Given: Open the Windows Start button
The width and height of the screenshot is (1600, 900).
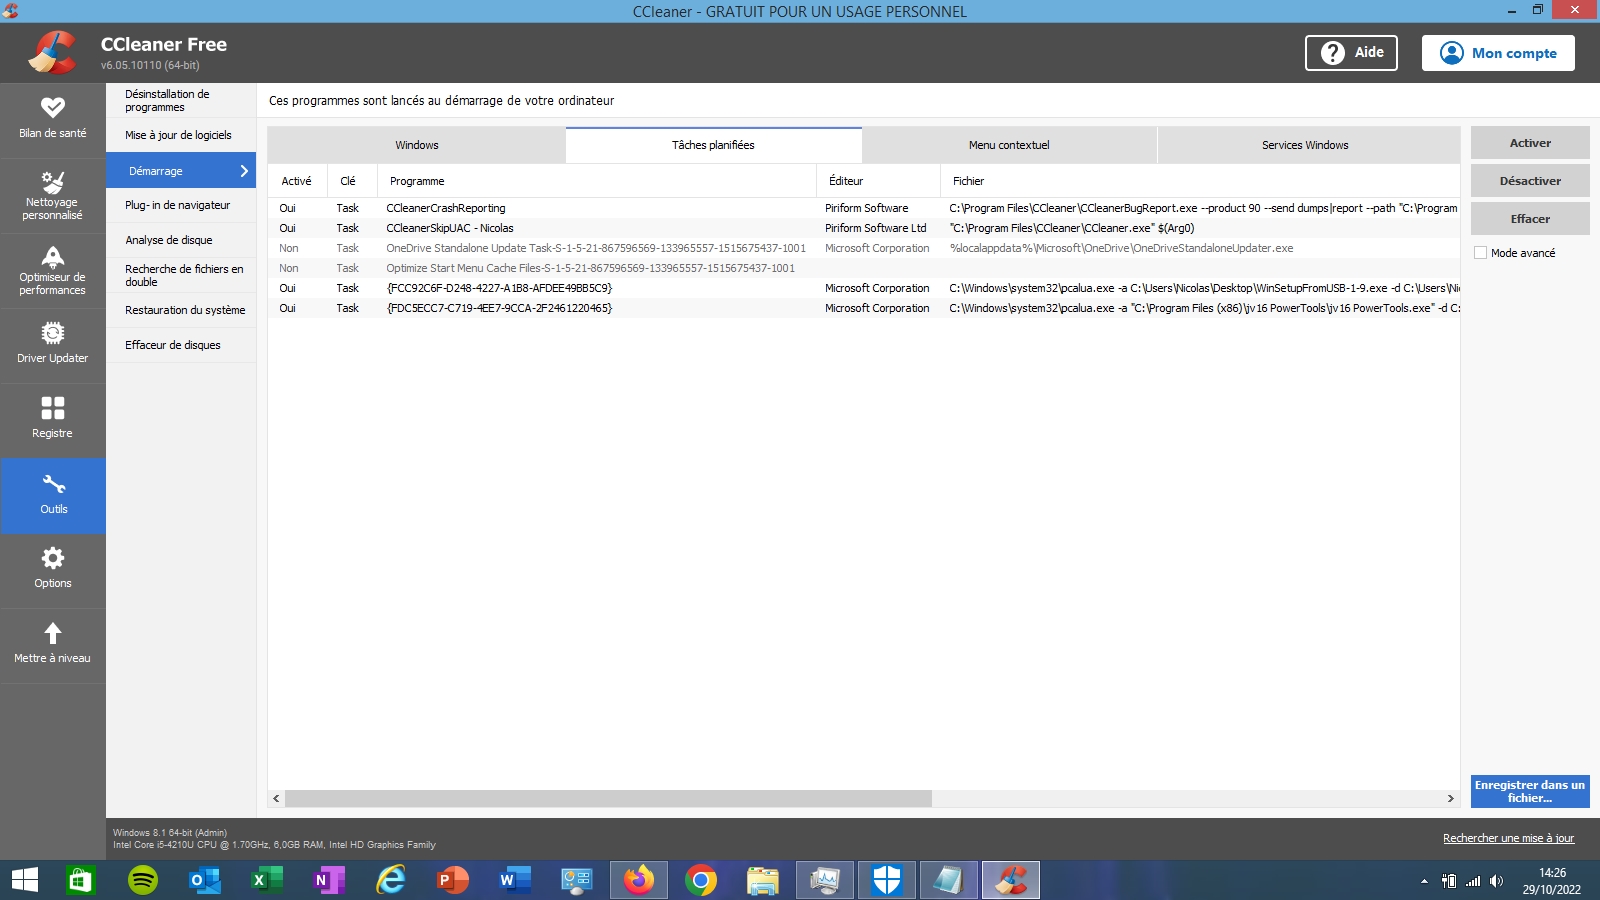Looking at the screenshot, I should click(25, 880).
